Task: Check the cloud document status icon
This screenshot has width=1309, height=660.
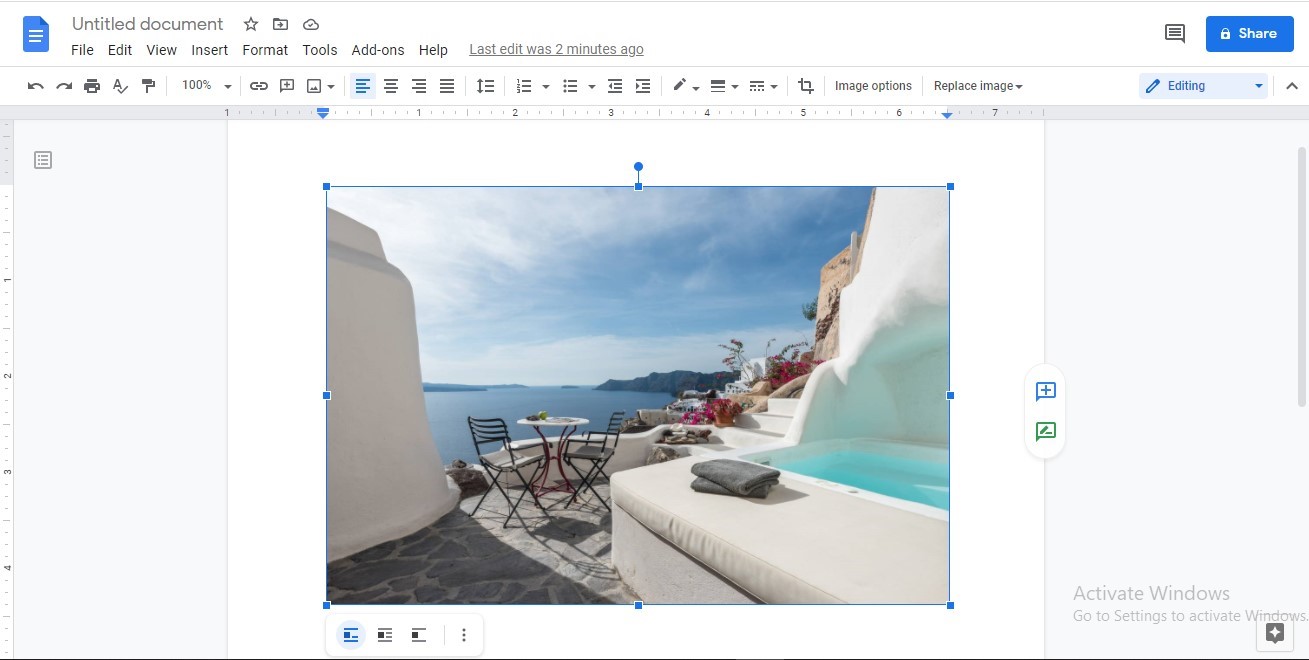Action: (x=311, y=24)
